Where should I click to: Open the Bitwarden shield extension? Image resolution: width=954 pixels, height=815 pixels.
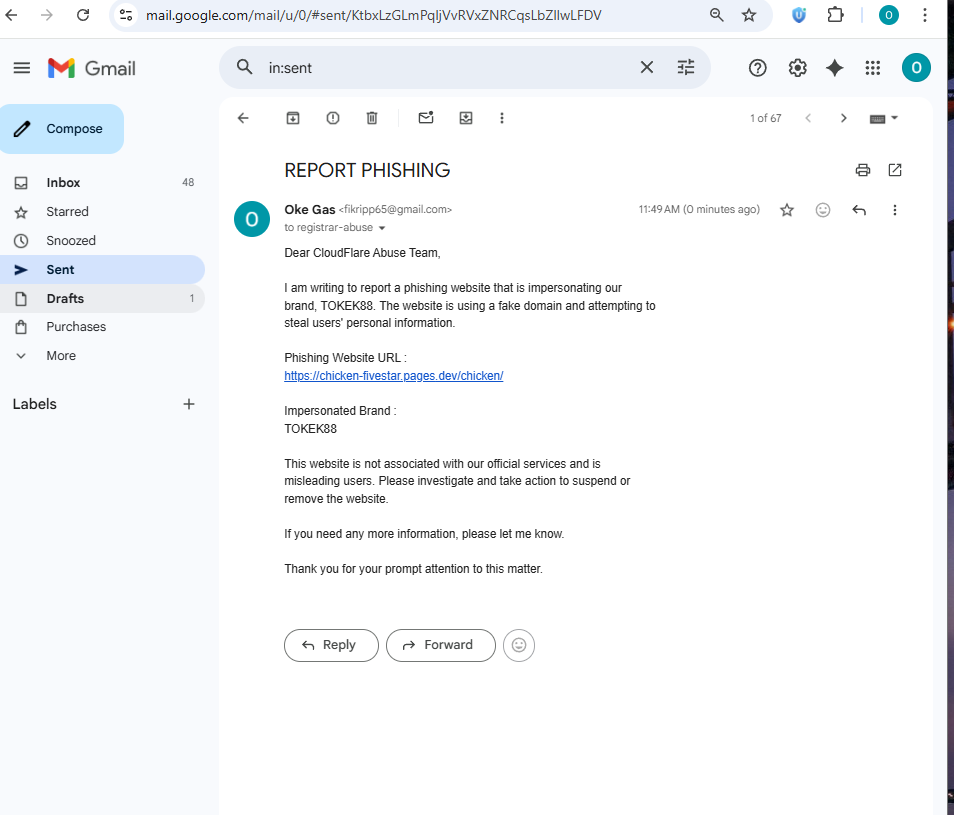click(x=799, y=15)
